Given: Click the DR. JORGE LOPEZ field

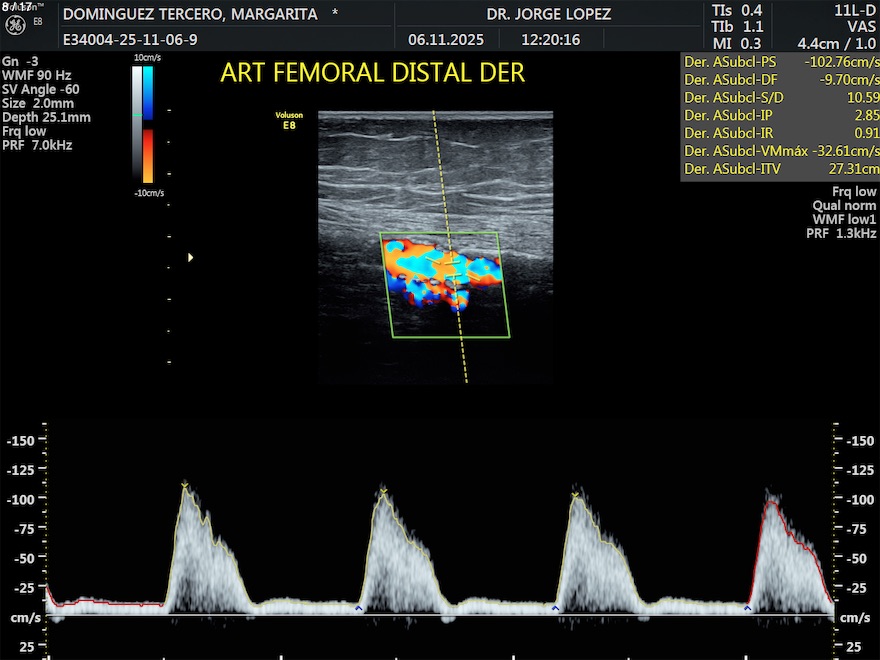Looking at the screenshot, I should pos(548,15).
